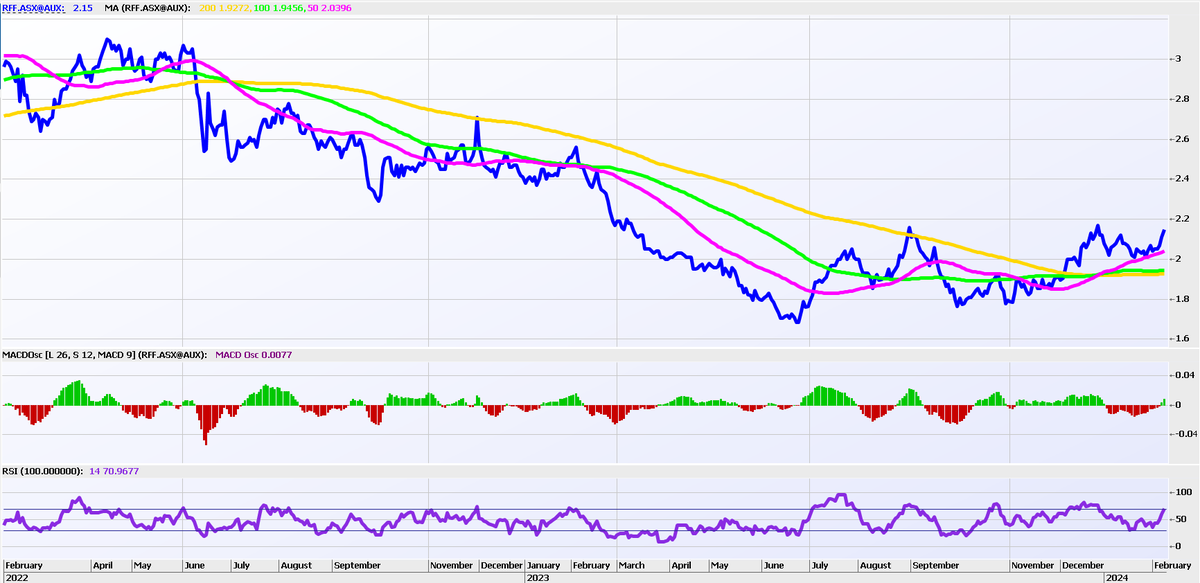Click the 2.8 price axis label
The width and height of the screenshot is (1200, 583).
(x=1183, y=99)
